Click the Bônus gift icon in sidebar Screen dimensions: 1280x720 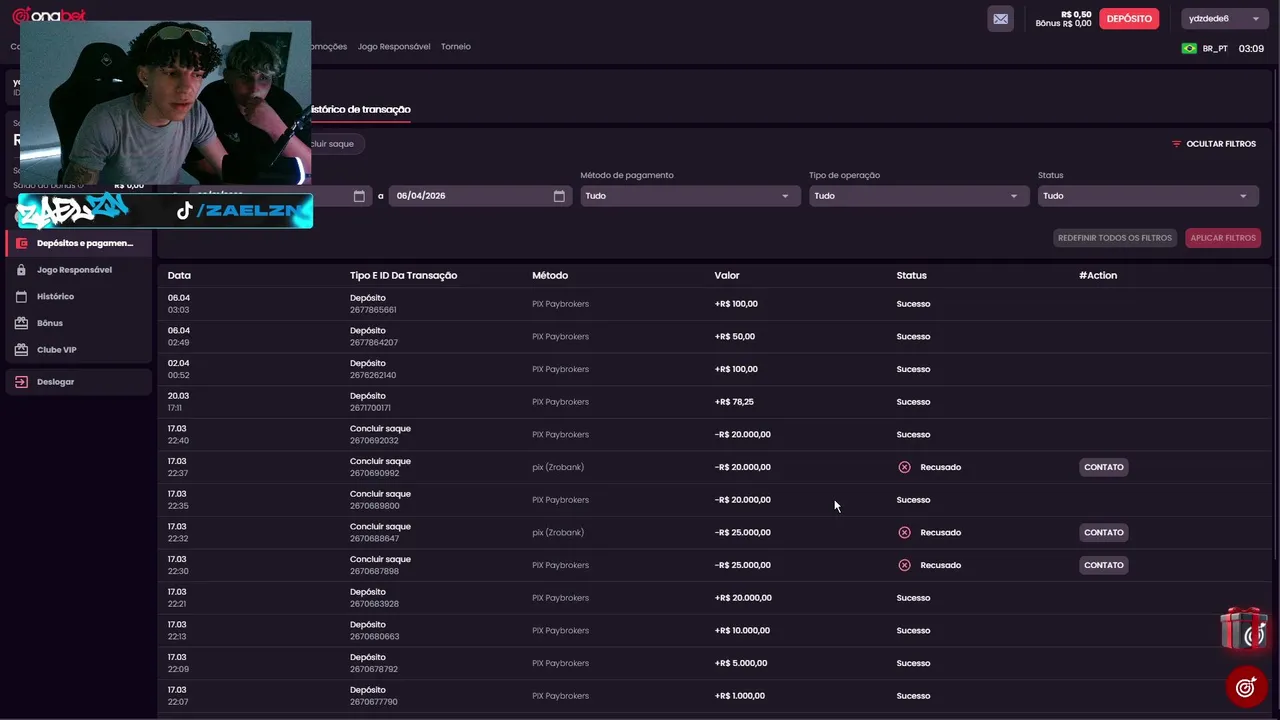[x=22, y=323]
